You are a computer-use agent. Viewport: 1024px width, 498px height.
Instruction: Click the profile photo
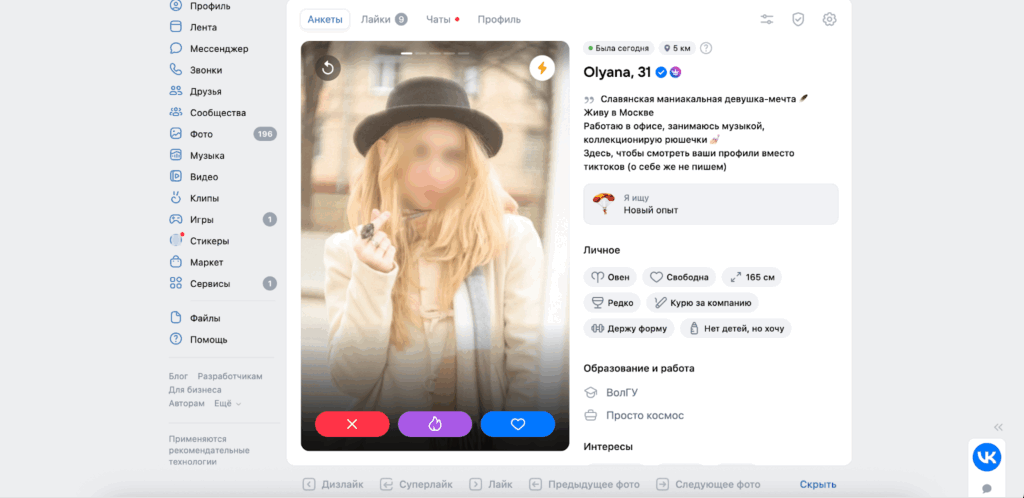click(434, 230)
